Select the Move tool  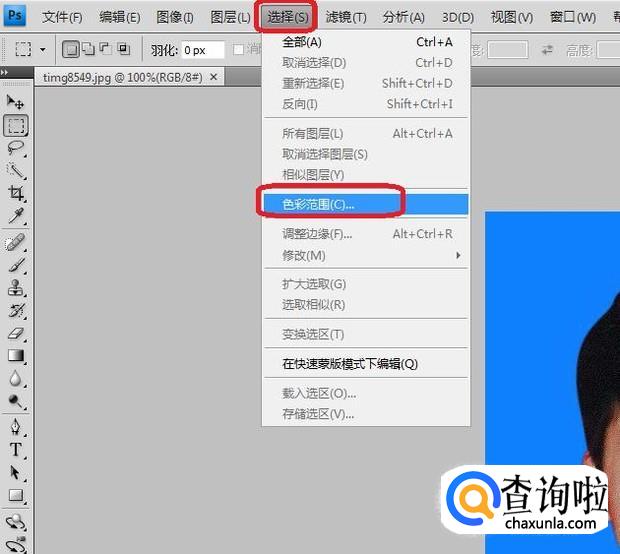[16, 102]
